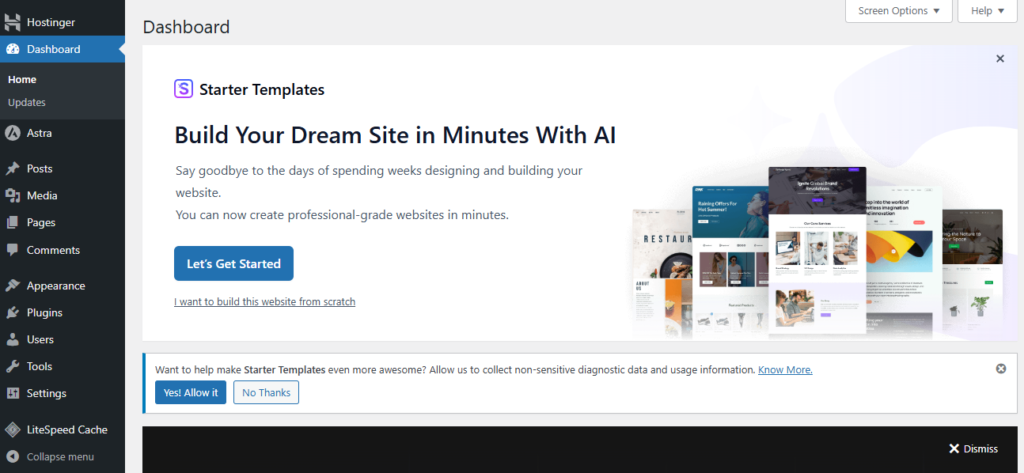Open the Posts menu
The image size is (1024, 473).
pyautogui.click(x=63, y=169)
